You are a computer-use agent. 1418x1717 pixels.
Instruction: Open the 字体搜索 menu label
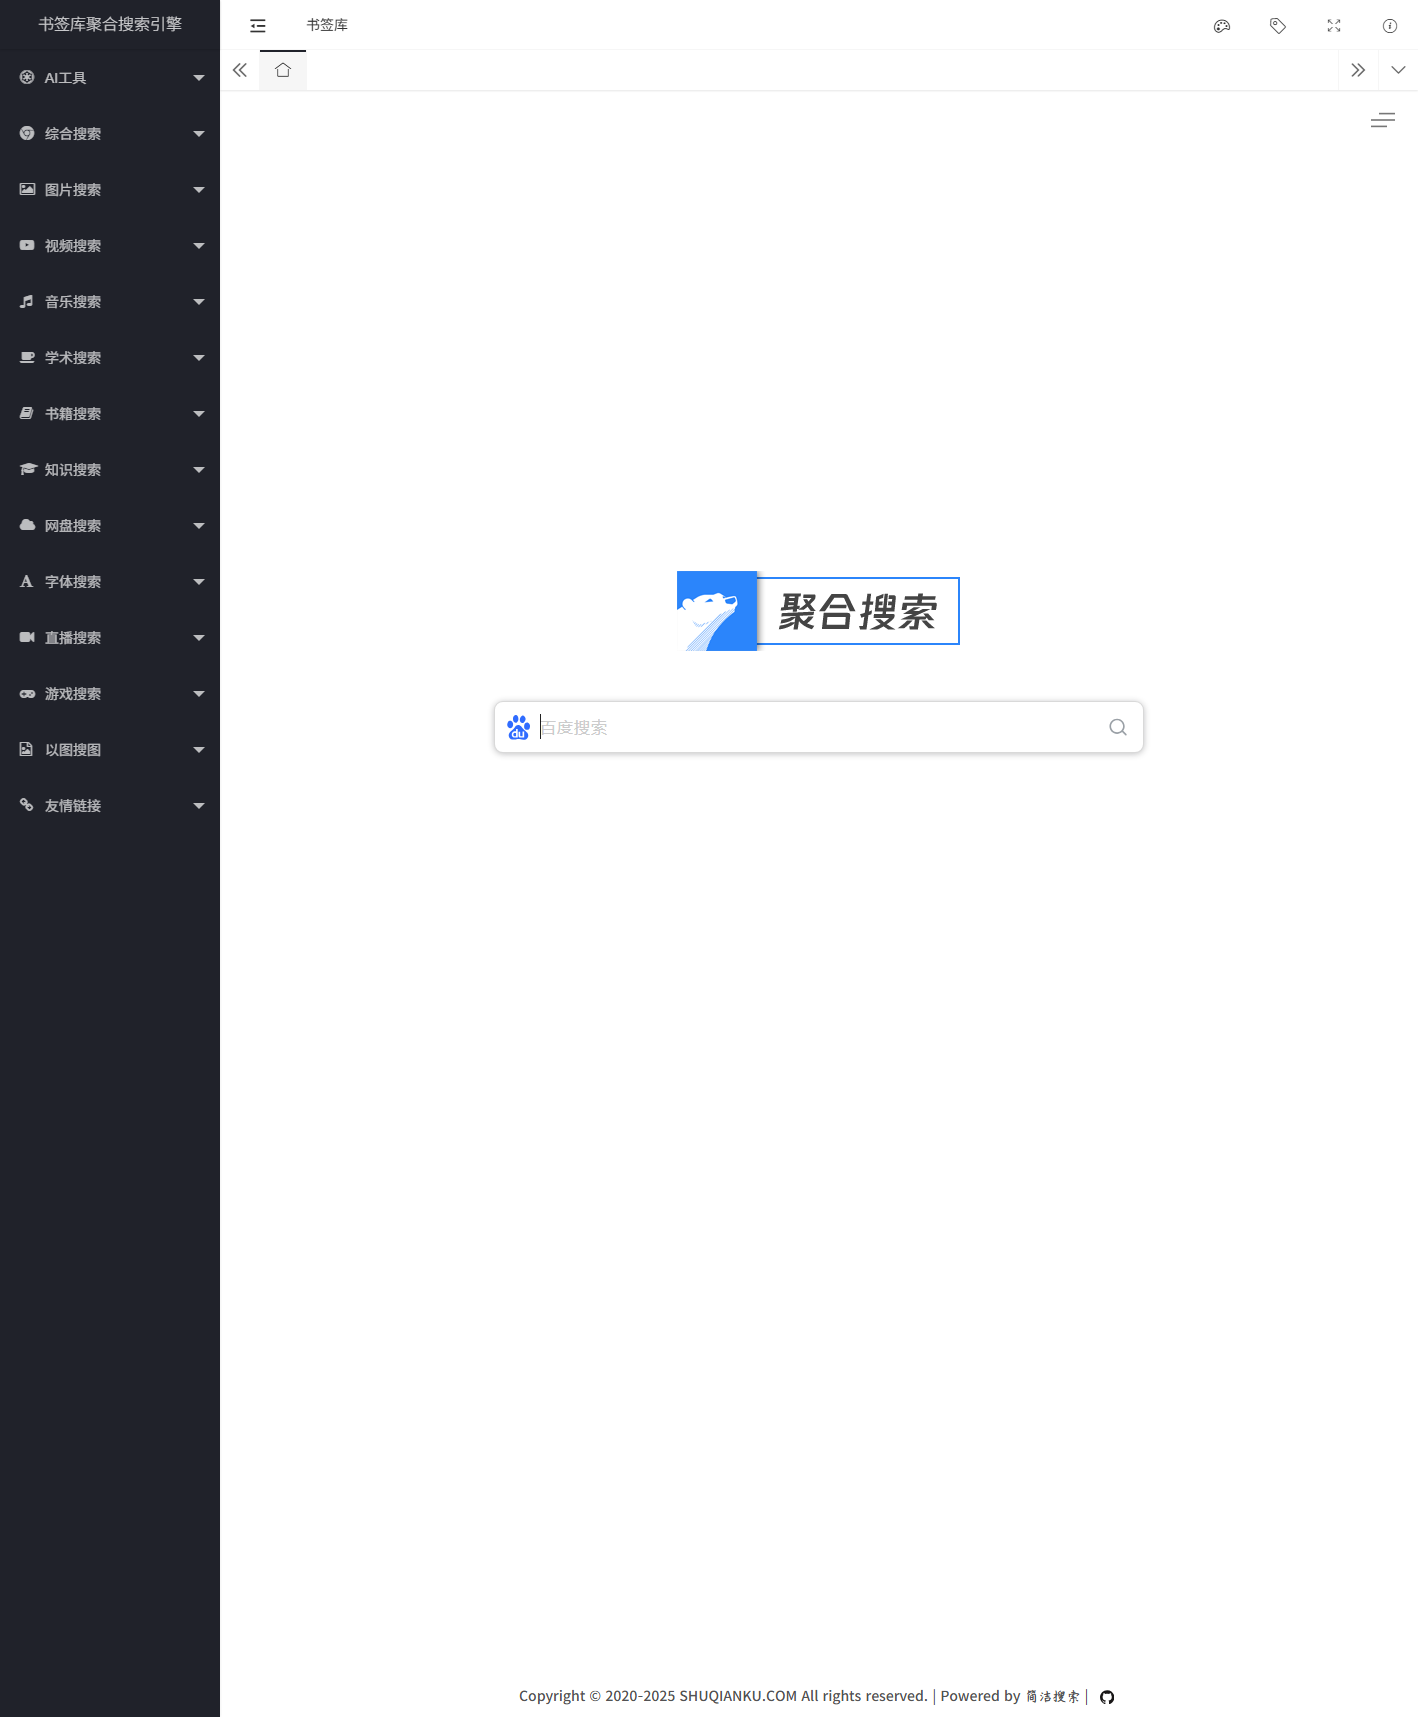[73, 581]
